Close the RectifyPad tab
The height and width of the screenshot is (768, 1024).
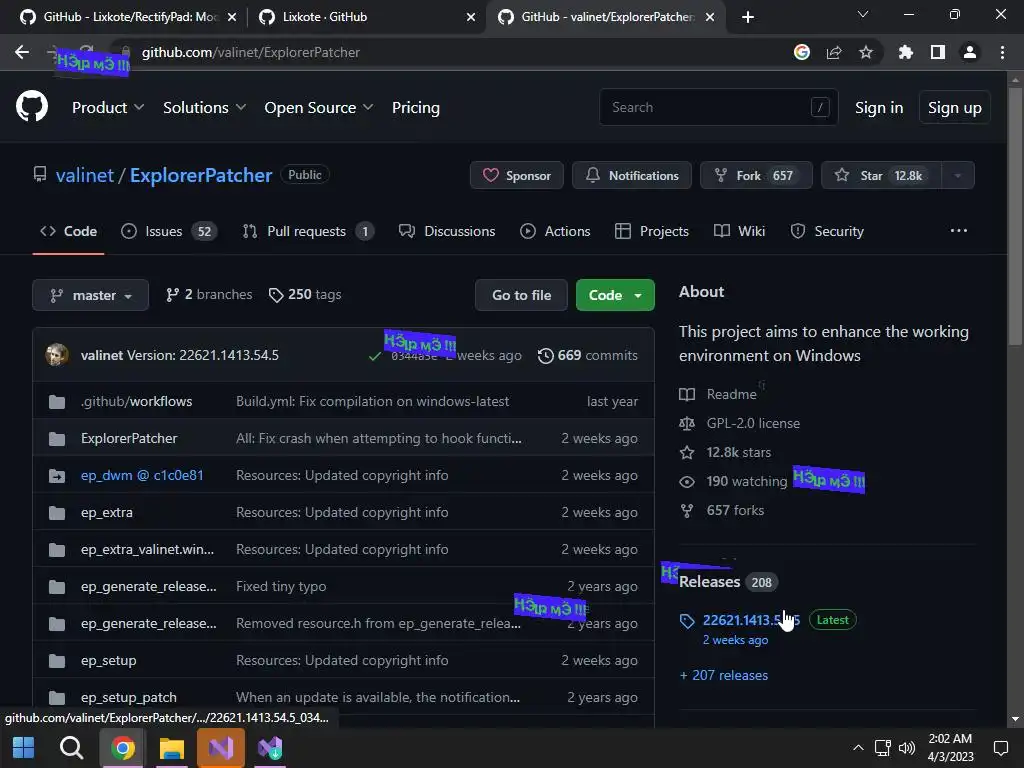(232, 17)
